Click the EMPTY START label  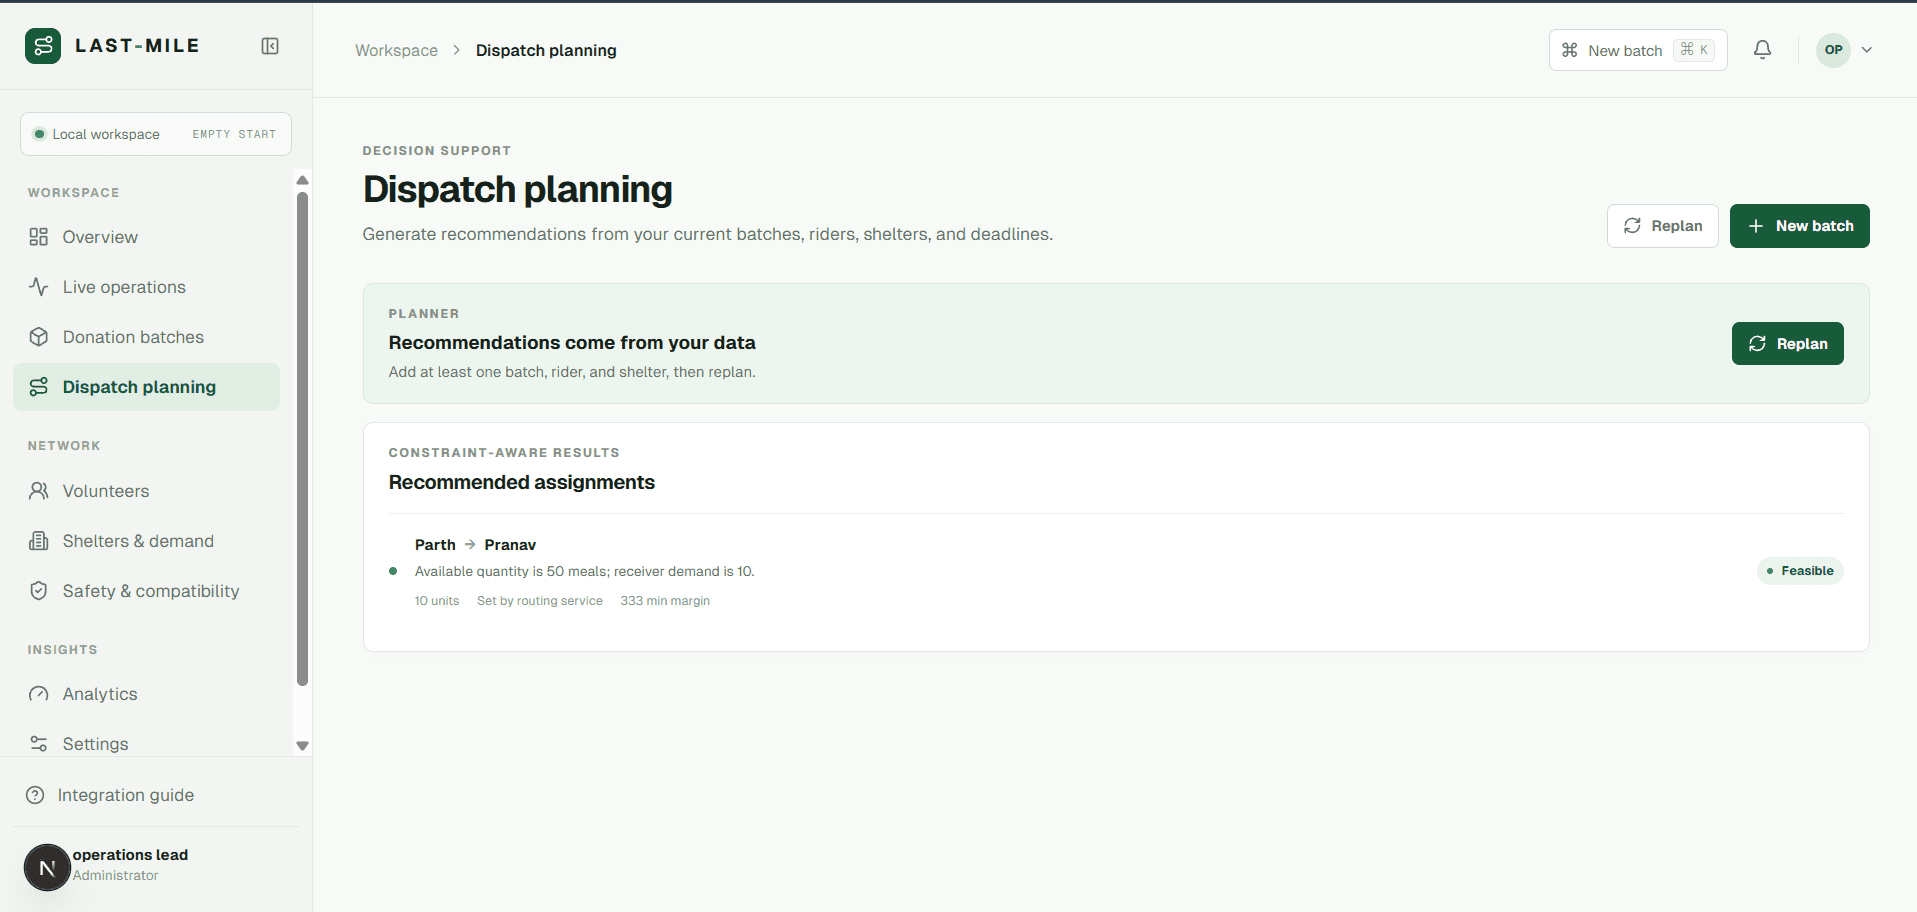tap(234, 134)
